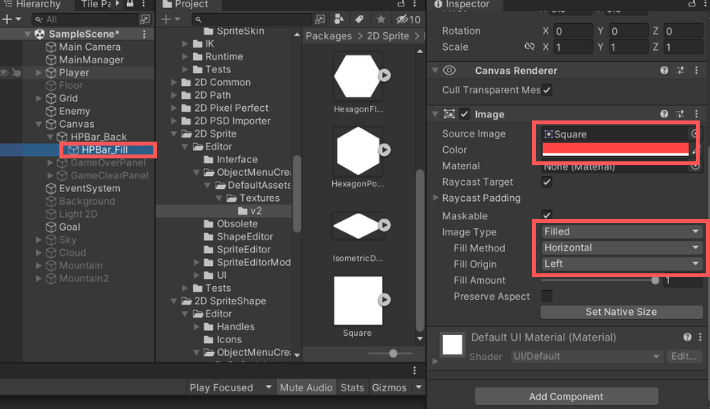Open the Source Image object picker
The height and width of the screenshot is (420, 710).
coord(695,133)
